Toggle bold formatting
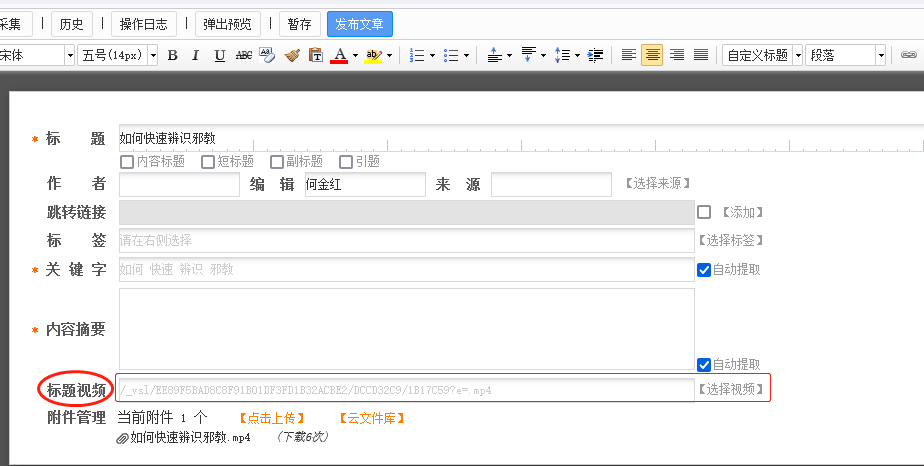Image resolution: width=924 pixels, height=466 pixels. pos(172,55)
